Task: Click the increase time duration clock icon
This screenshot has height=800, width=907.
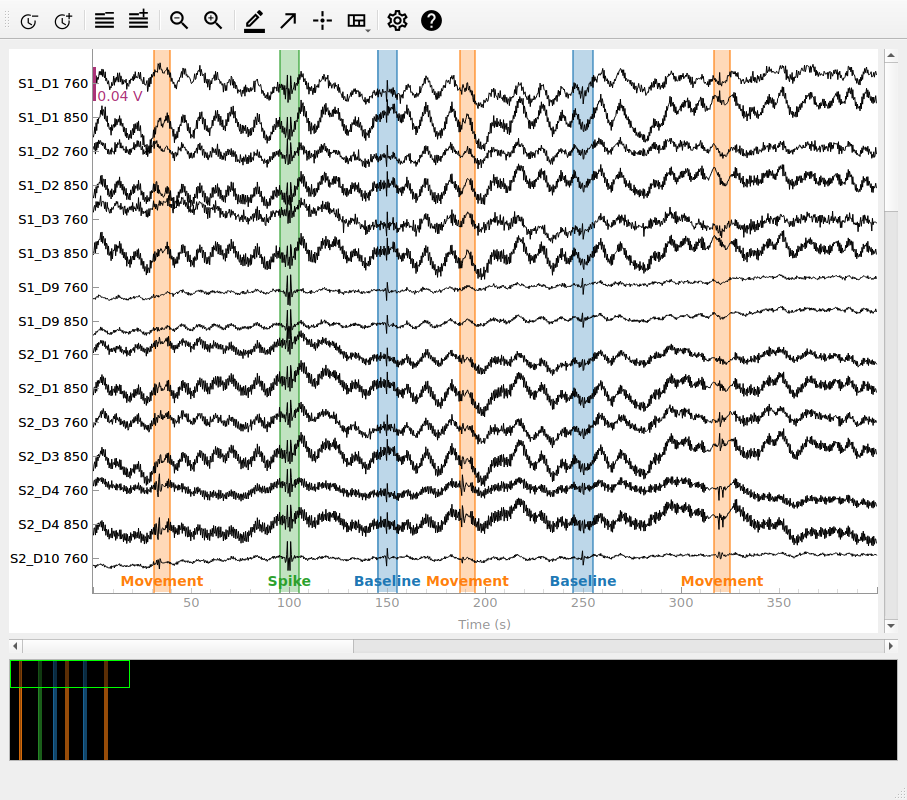Action: [x=63, y=20]
